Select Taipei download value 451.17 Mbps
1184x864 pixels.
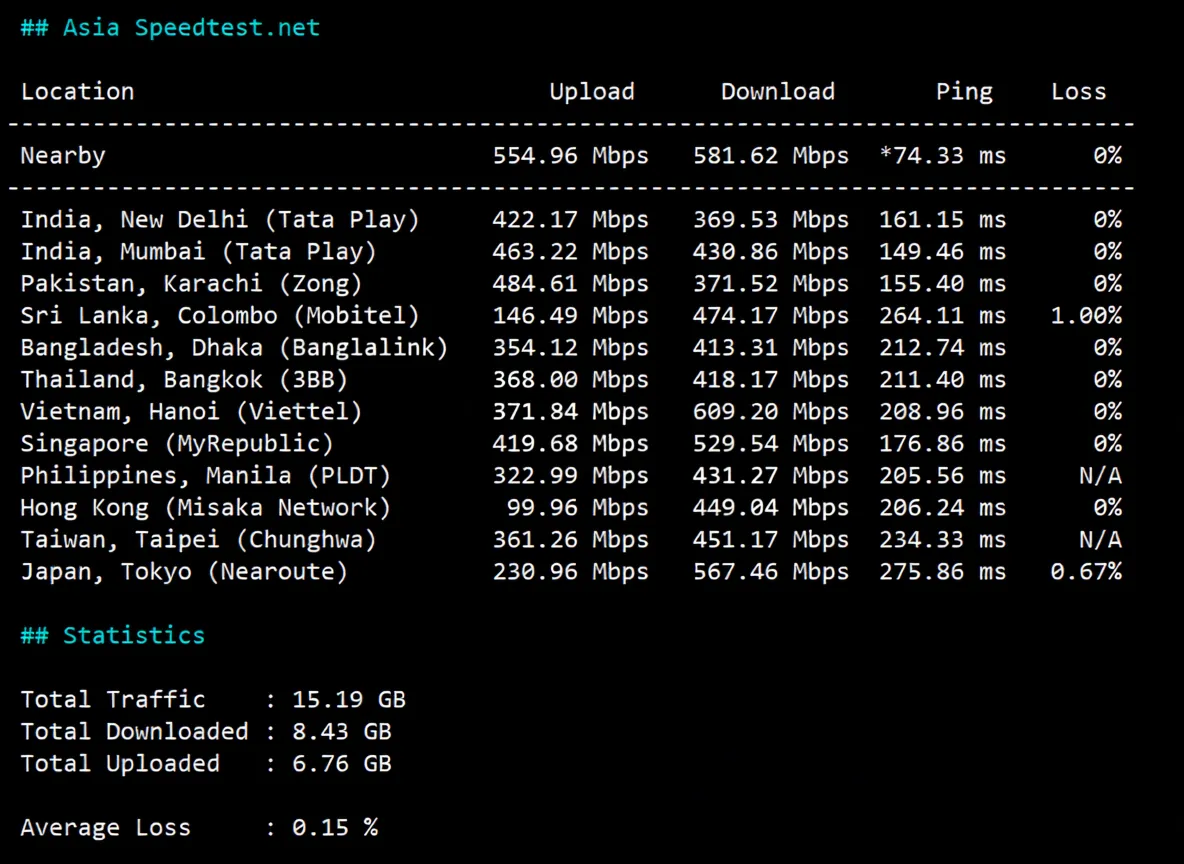coord(771,540)
